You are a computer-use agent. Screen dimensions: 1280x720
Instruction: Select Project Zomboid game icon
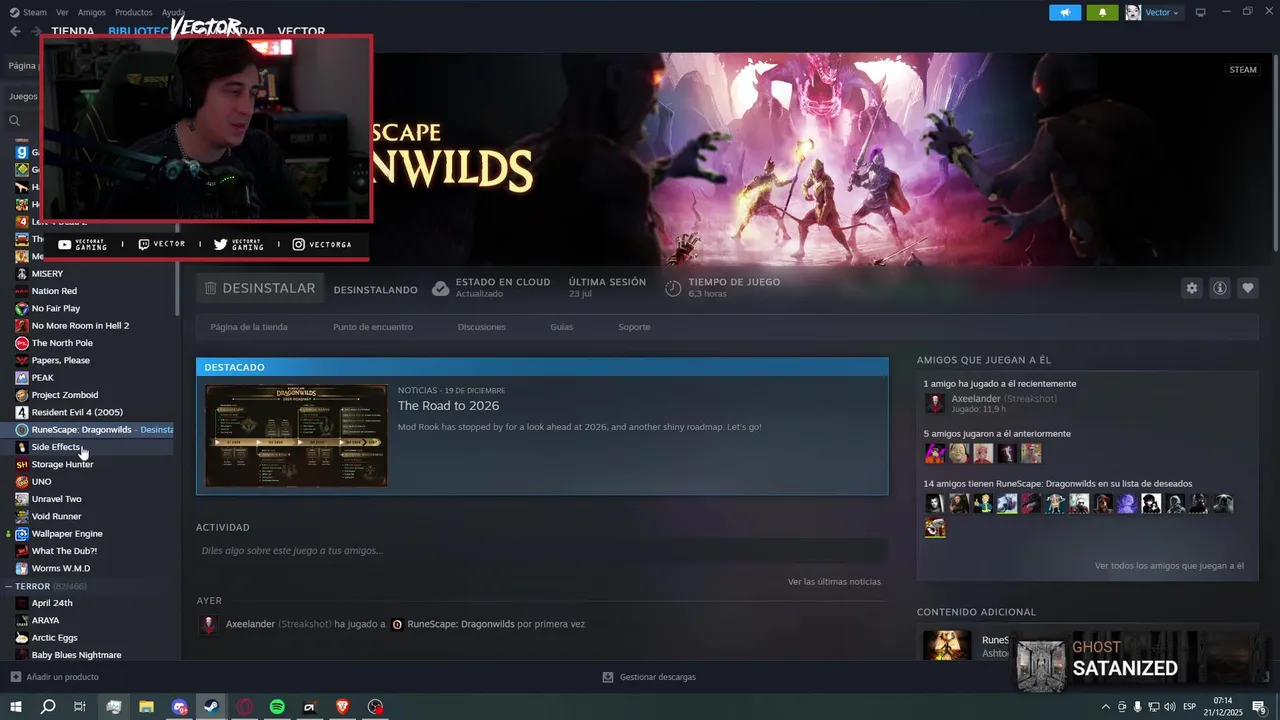pos(22,395)
